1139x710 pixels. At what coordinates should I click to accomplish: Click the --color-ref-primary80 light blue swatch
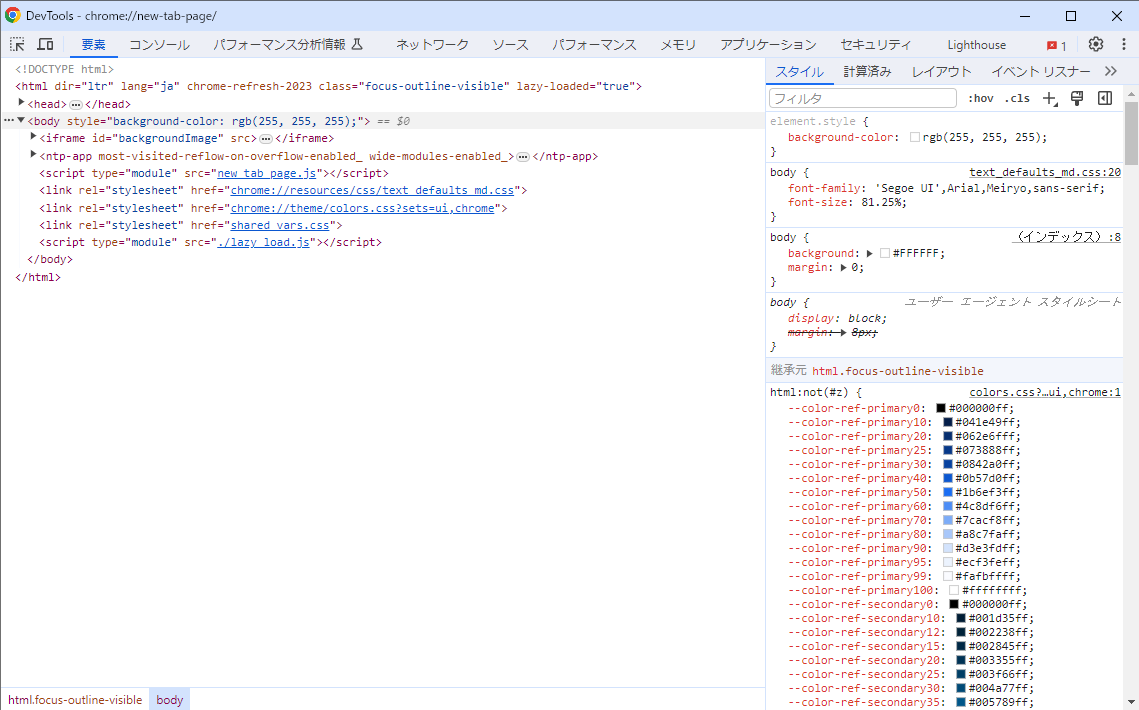coord(947,534)
